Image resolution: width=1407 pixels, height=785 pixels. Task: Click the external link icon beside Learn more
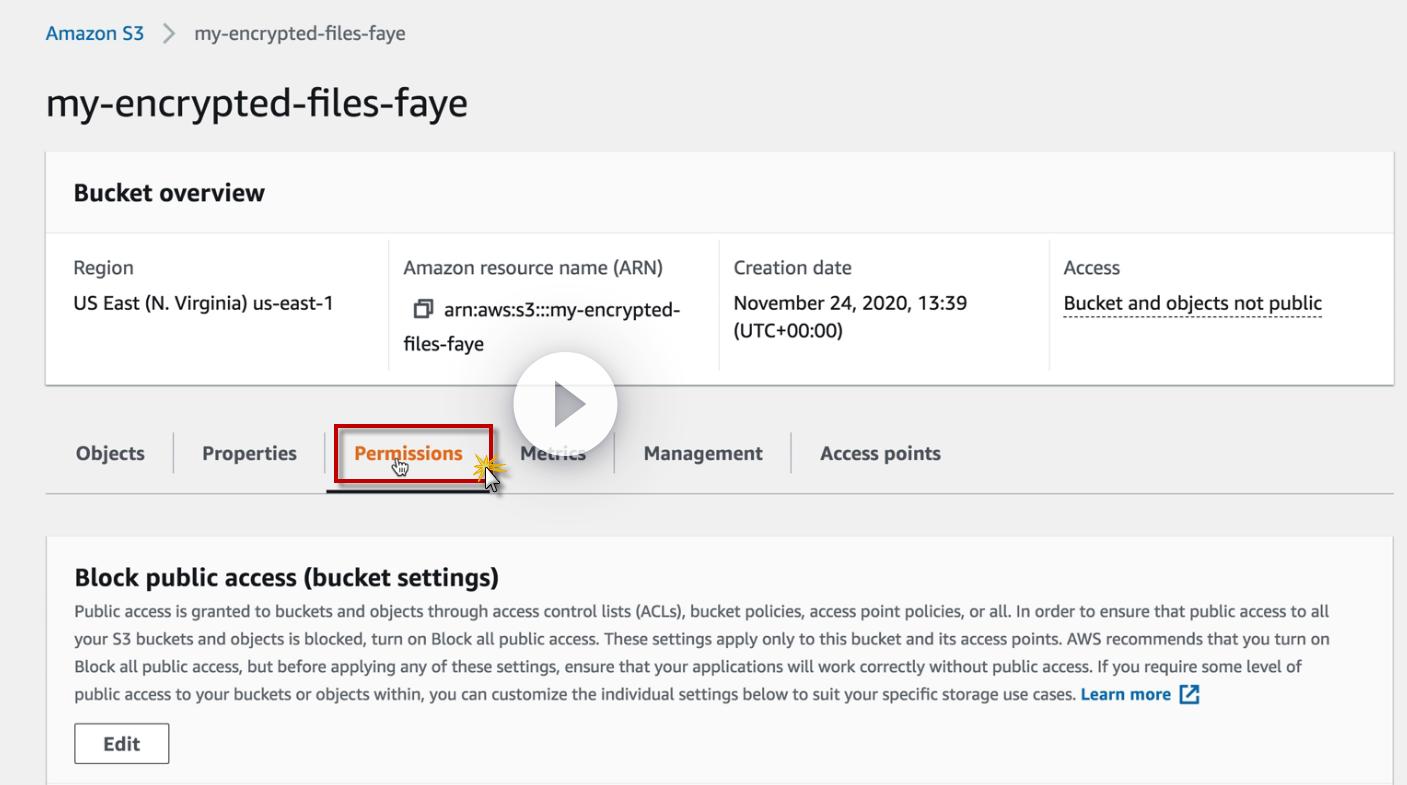point(1189,695)
